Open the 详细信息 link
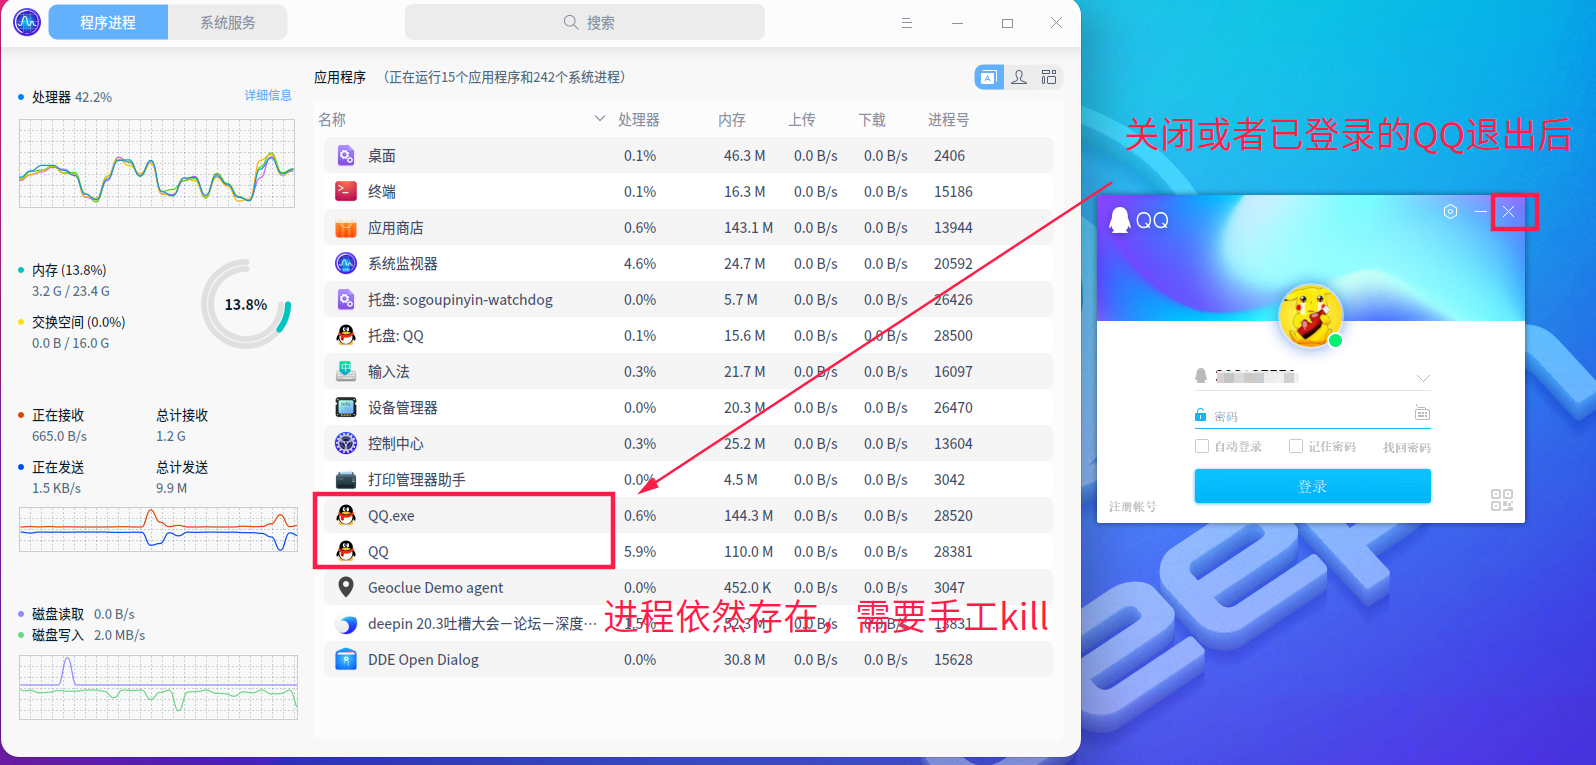 point(268,95)
